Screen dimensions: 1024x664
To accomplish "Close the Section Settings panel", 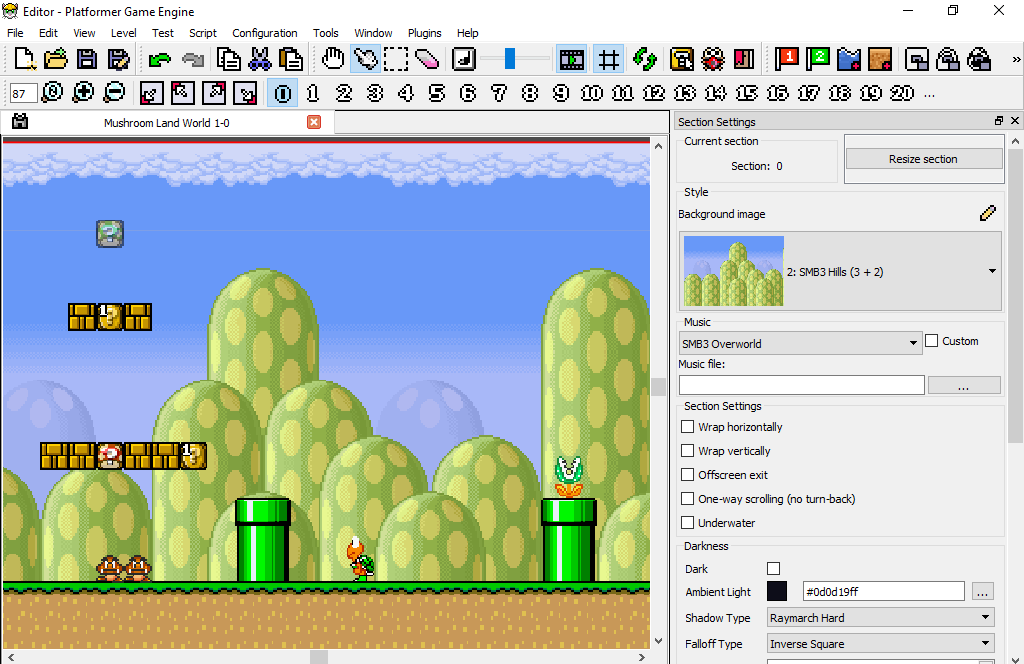I will pyautogui.click(x=1015, y=121).
